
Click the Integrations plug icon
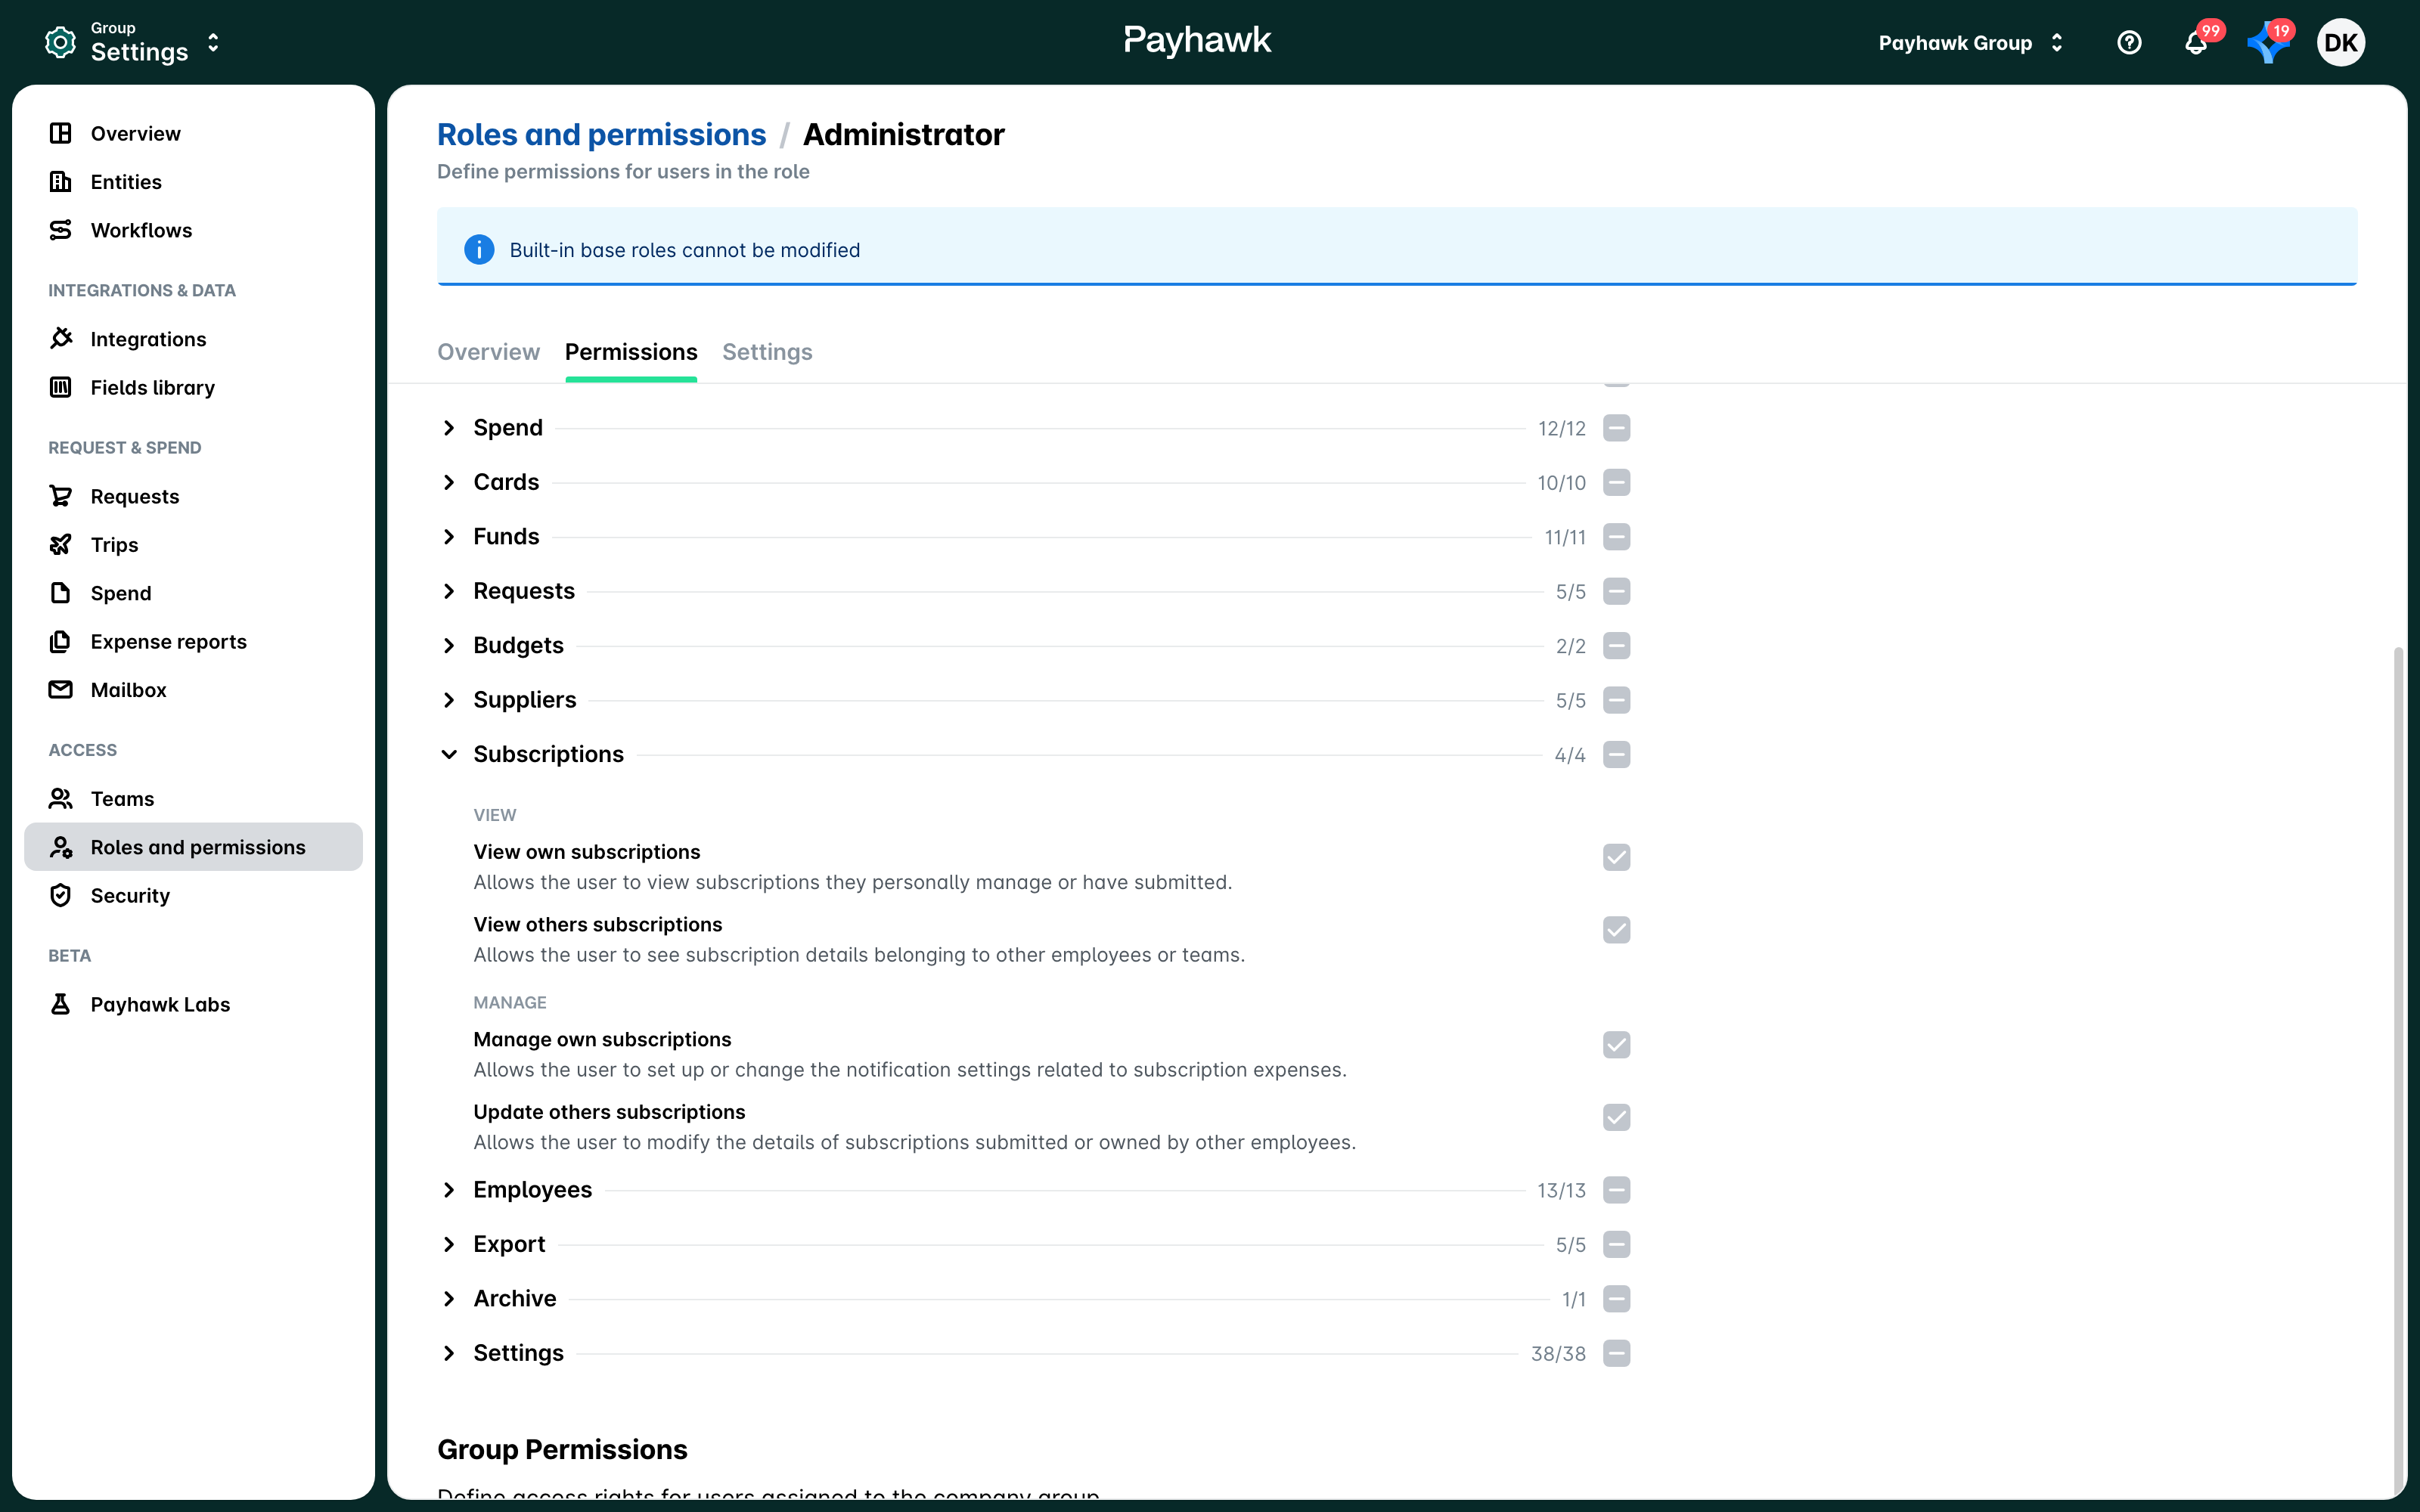tap(61, 339)
